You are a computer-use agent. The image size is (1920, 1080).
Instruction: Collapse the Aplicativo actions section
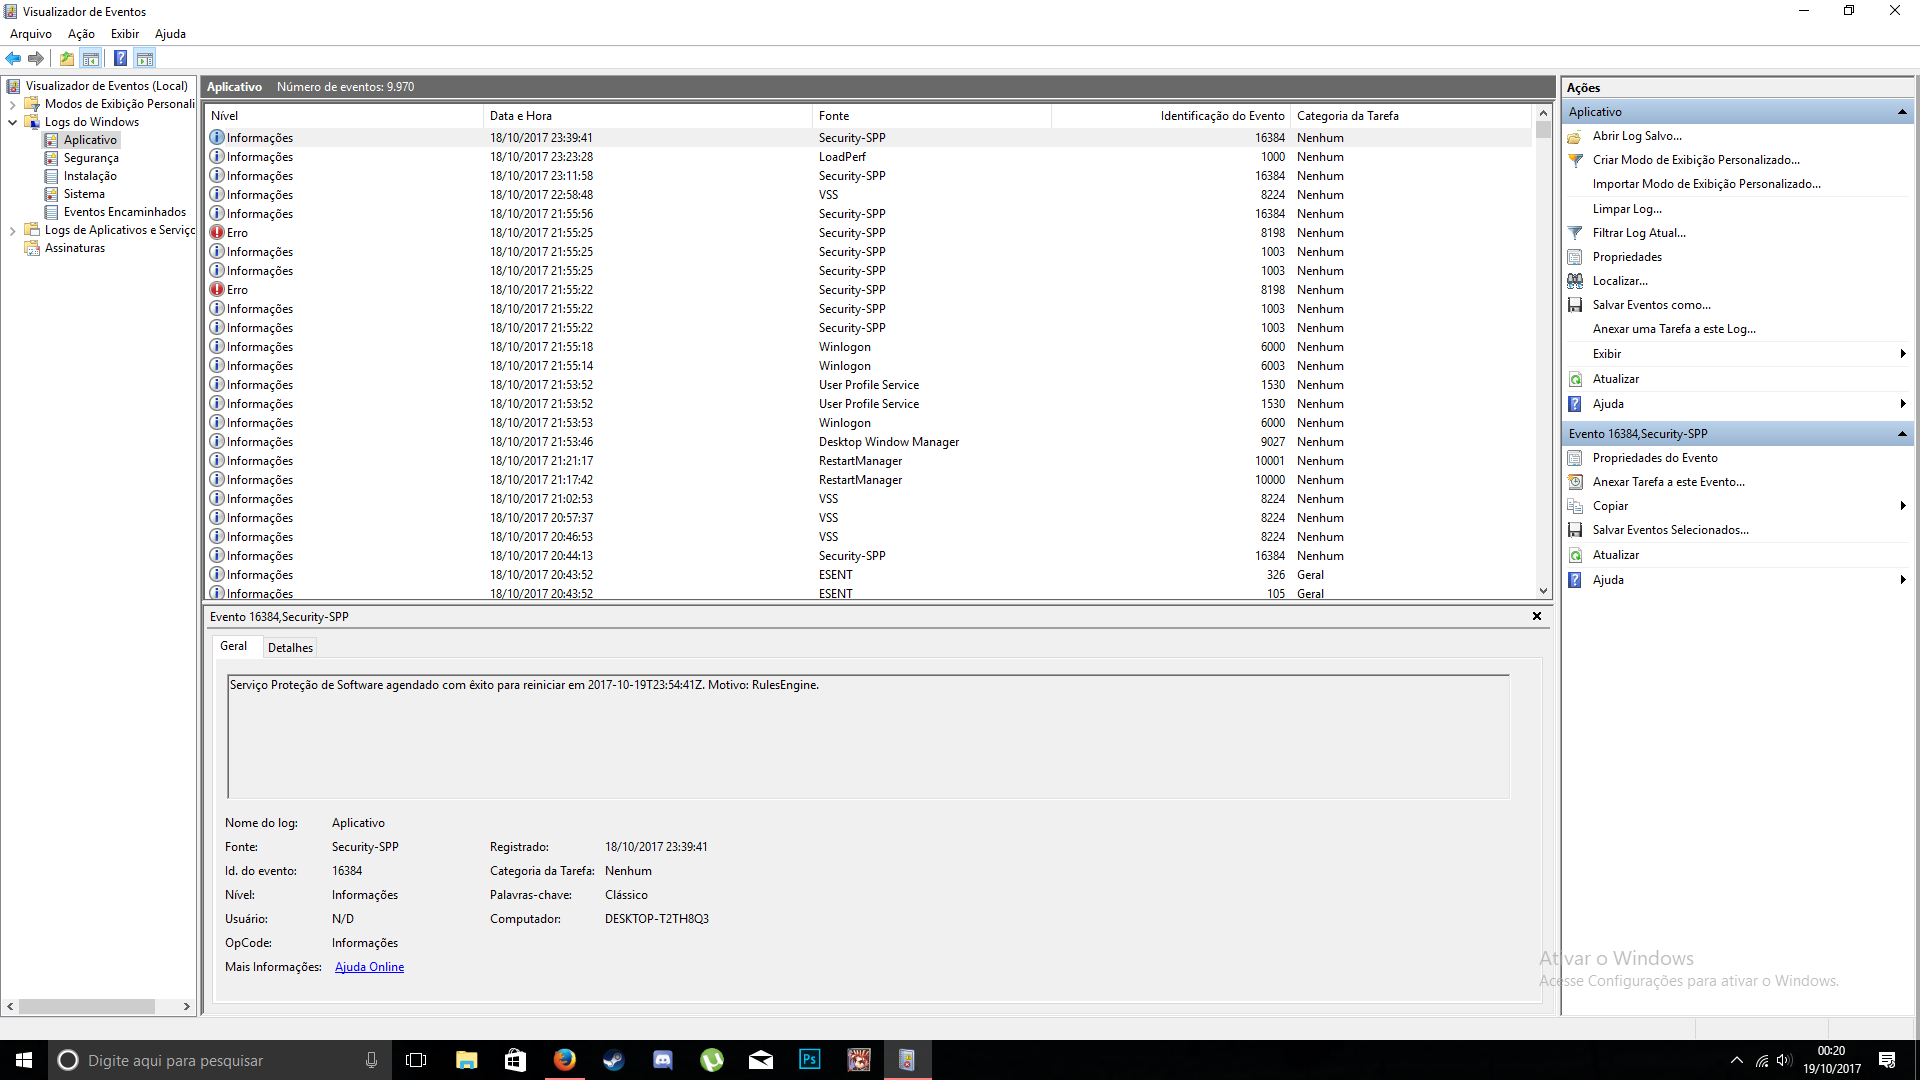1902,112
